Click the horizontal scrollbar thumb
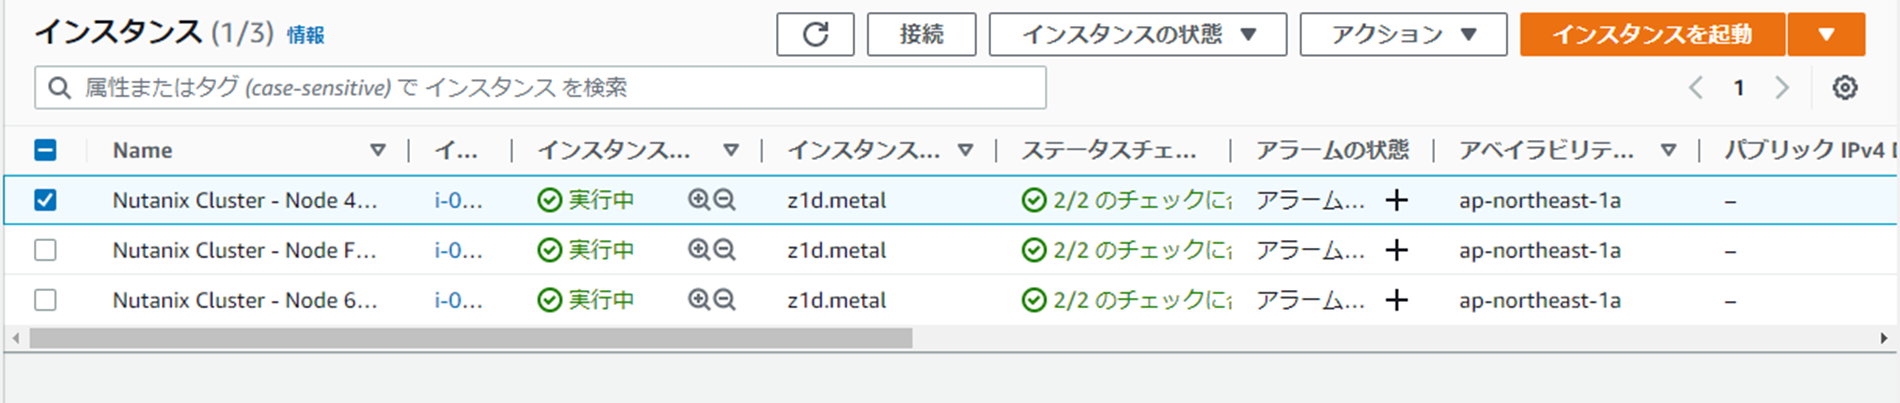This screenshot has height=403, width=1900. coord(471,339)
